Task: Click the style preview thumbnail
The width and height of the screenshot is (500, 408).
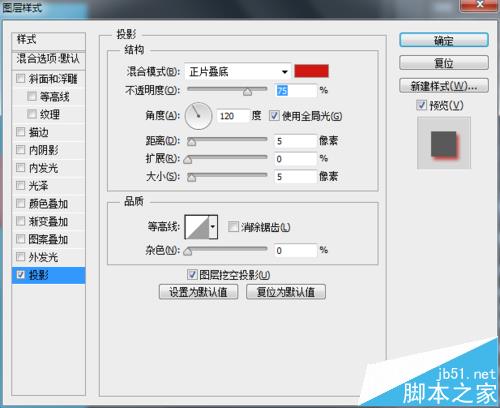Action: (x=444, y=143)
